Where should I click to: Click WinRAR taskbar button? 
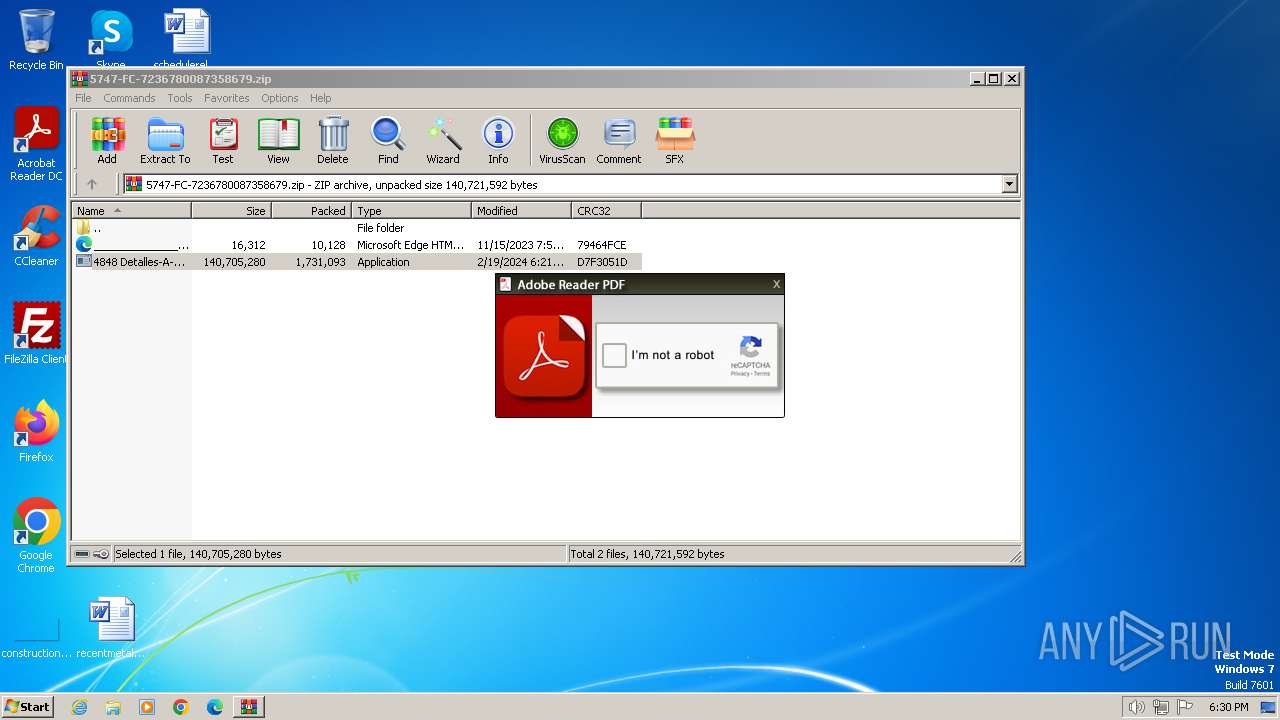tap(249, 707)
